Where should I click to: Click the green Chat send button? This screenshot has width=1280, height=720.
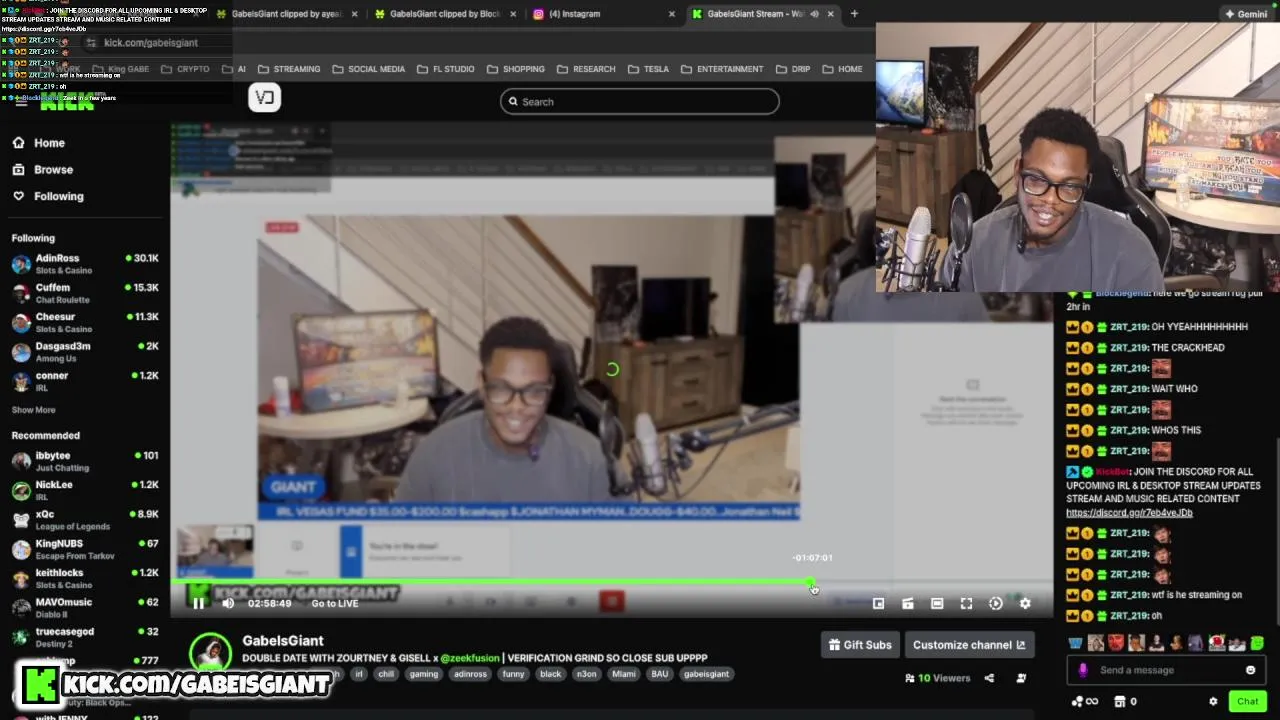(x=1247, y=701)
